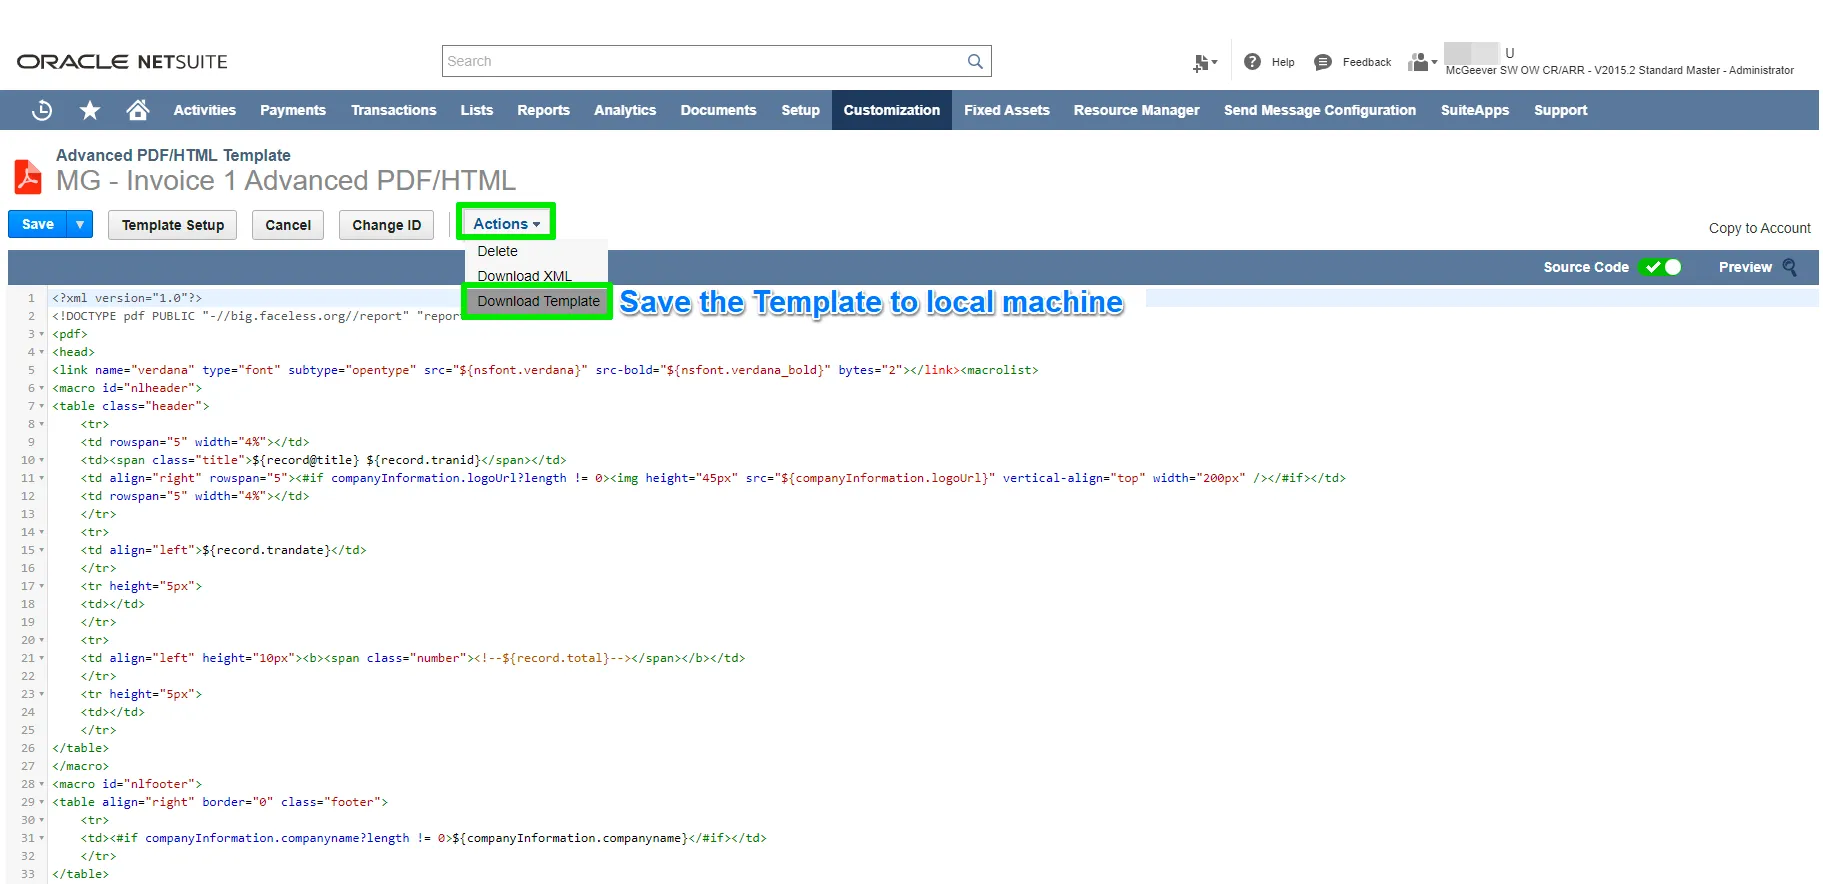Screen dimensions: 1823x884
Task: Click the Change ID button
Action: tap(387, 225)
